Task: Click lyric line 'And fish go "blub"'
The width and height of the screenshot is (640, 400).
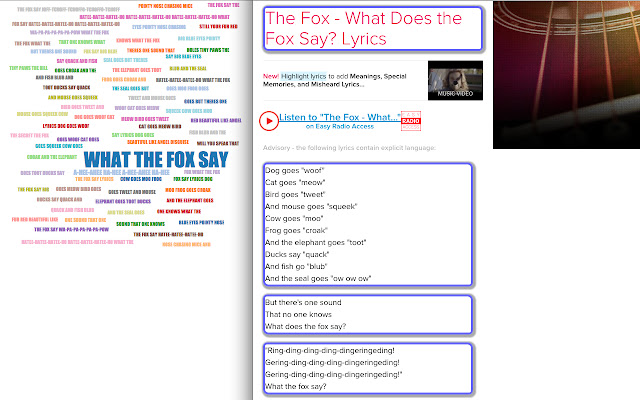Action: (296, 267)
